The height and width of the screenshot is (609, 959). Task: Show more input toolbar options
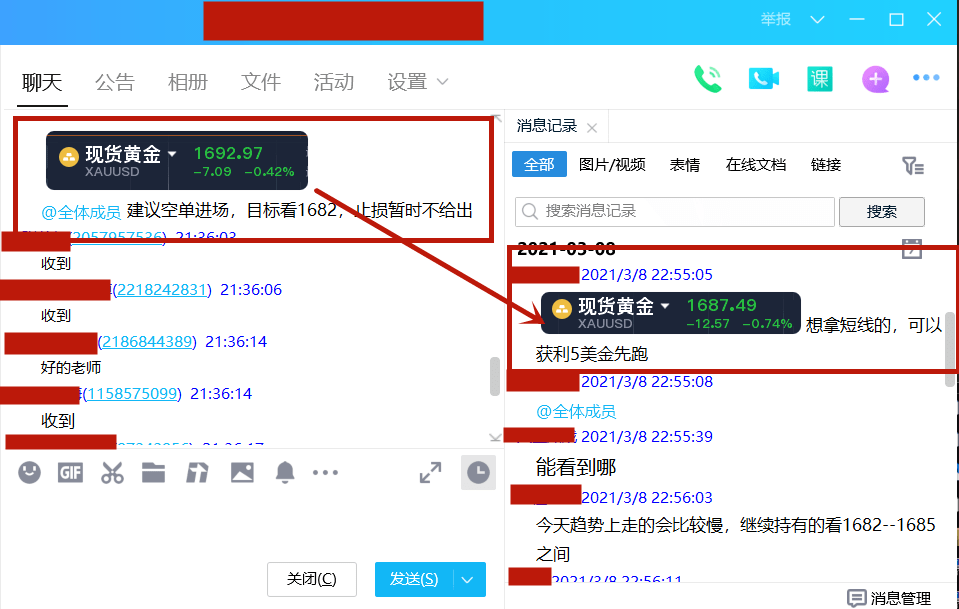(325, 472)
